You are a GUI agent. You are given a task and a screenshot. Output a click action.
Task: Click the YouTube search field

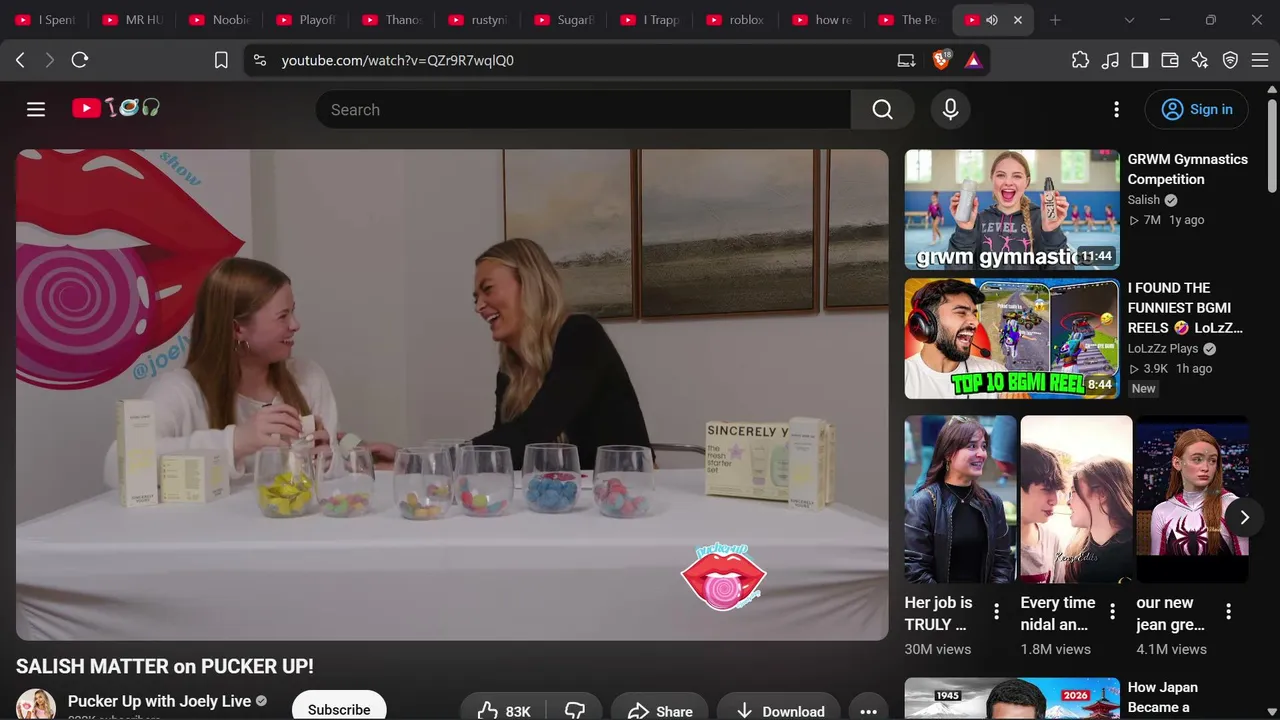(583, 110)
